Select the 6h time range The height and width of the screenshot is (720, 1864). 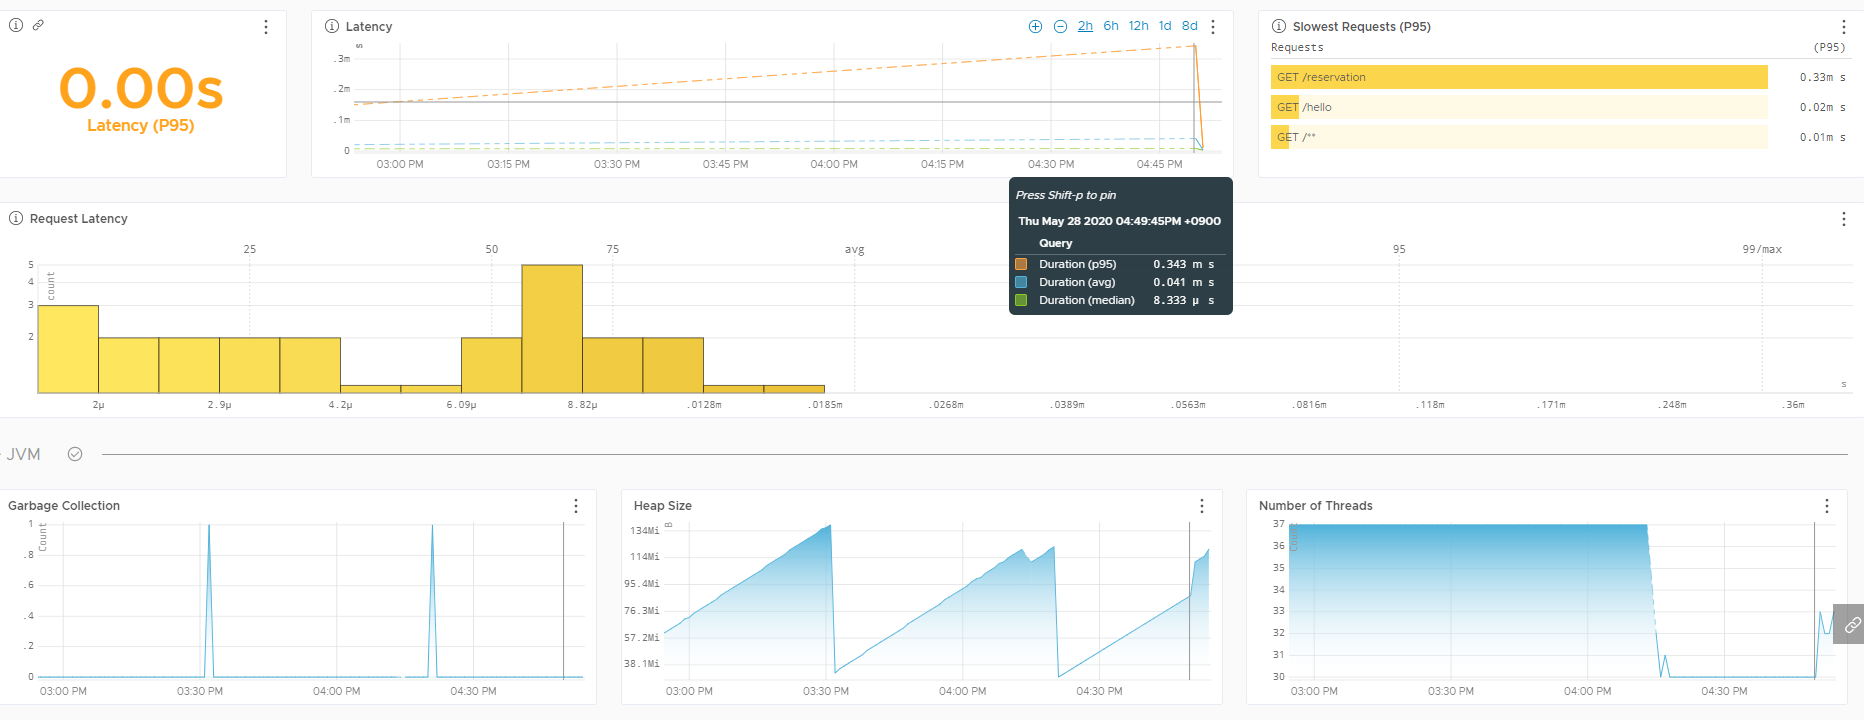coord(1111,26)
